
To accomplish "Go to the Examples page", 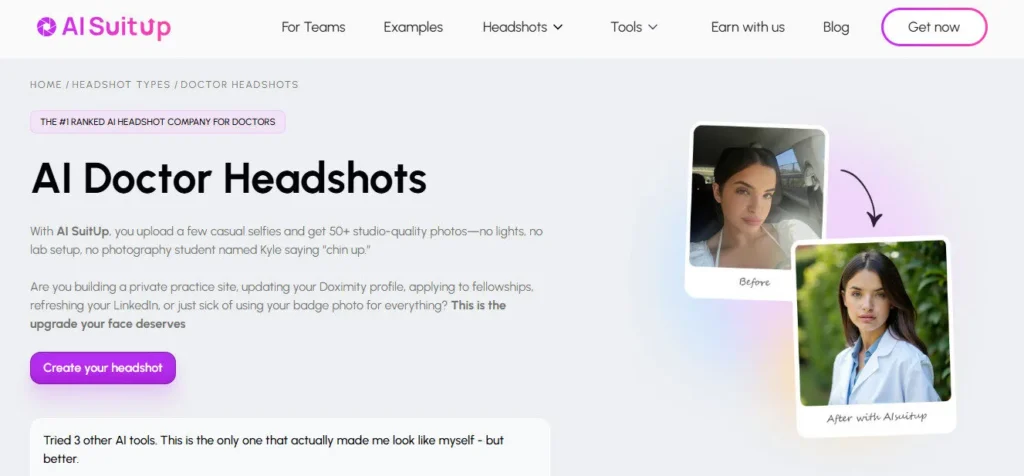I will coord(413,27).
